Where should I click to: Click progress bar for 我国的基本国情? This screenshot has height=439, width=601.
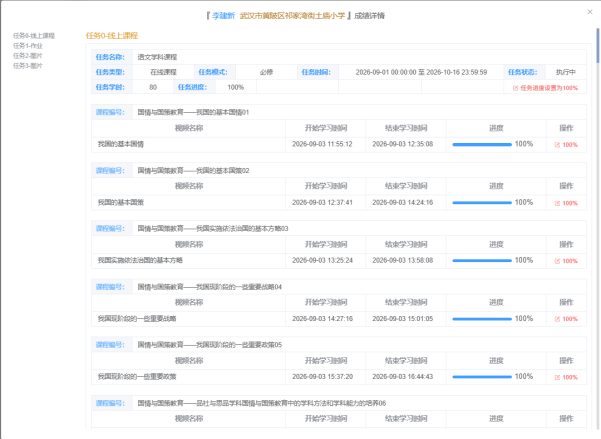[482, 145]
